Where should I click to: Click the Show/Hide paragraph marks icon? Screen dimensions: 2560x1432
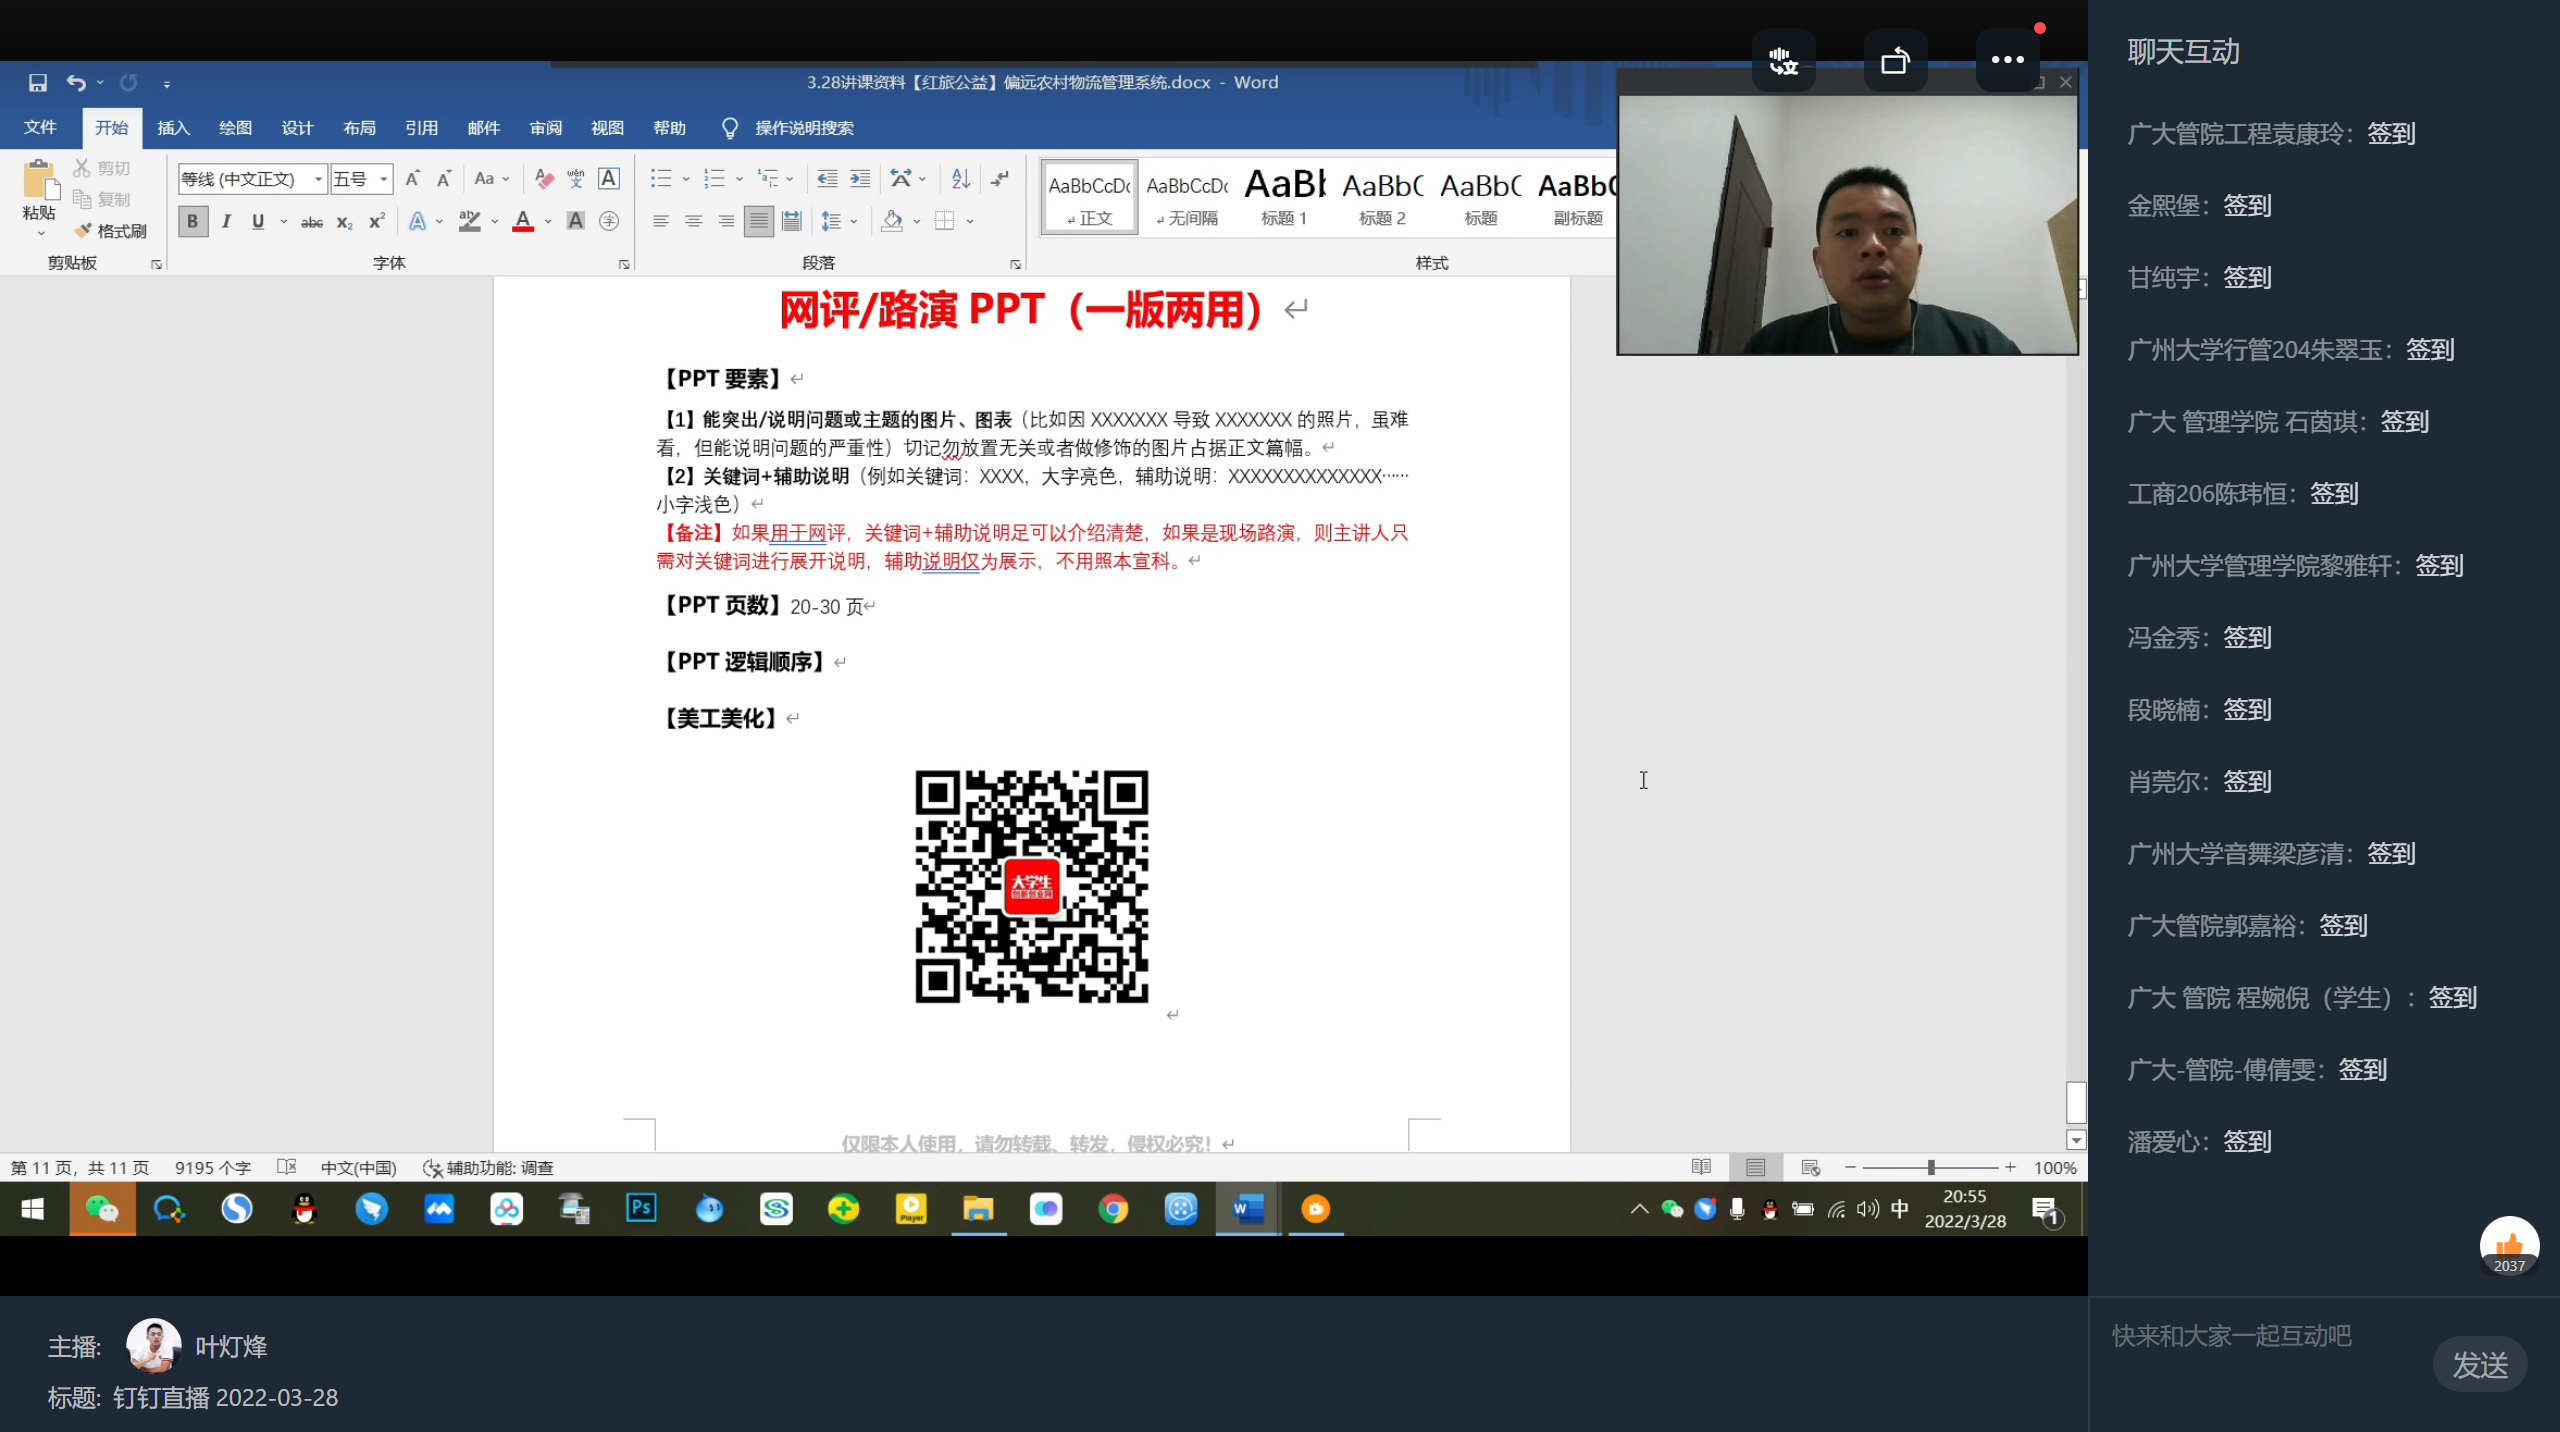[999, 179]
